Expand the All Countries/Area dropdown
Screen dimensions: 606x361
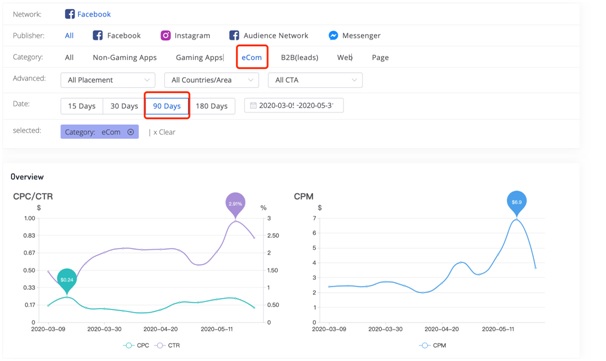(x=212, y=80)
